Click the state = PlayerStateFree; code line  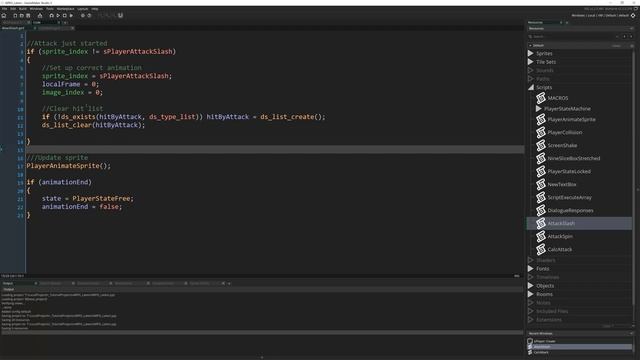point(88,199)
